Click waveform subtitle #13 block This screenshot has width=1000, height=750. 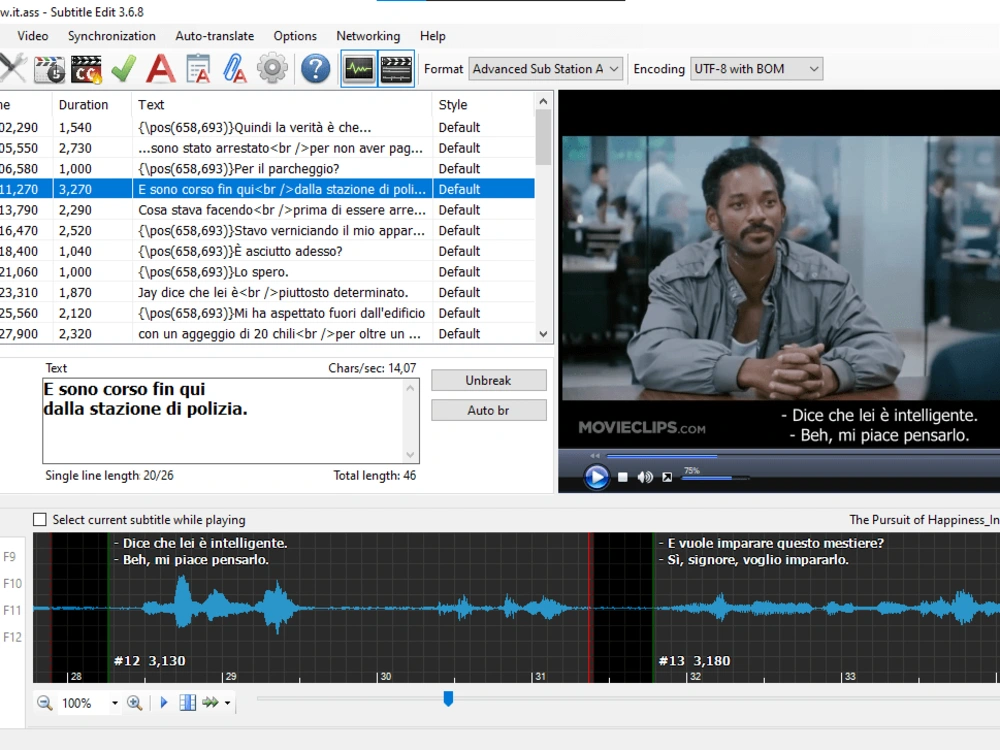click(x=827, y=608)
